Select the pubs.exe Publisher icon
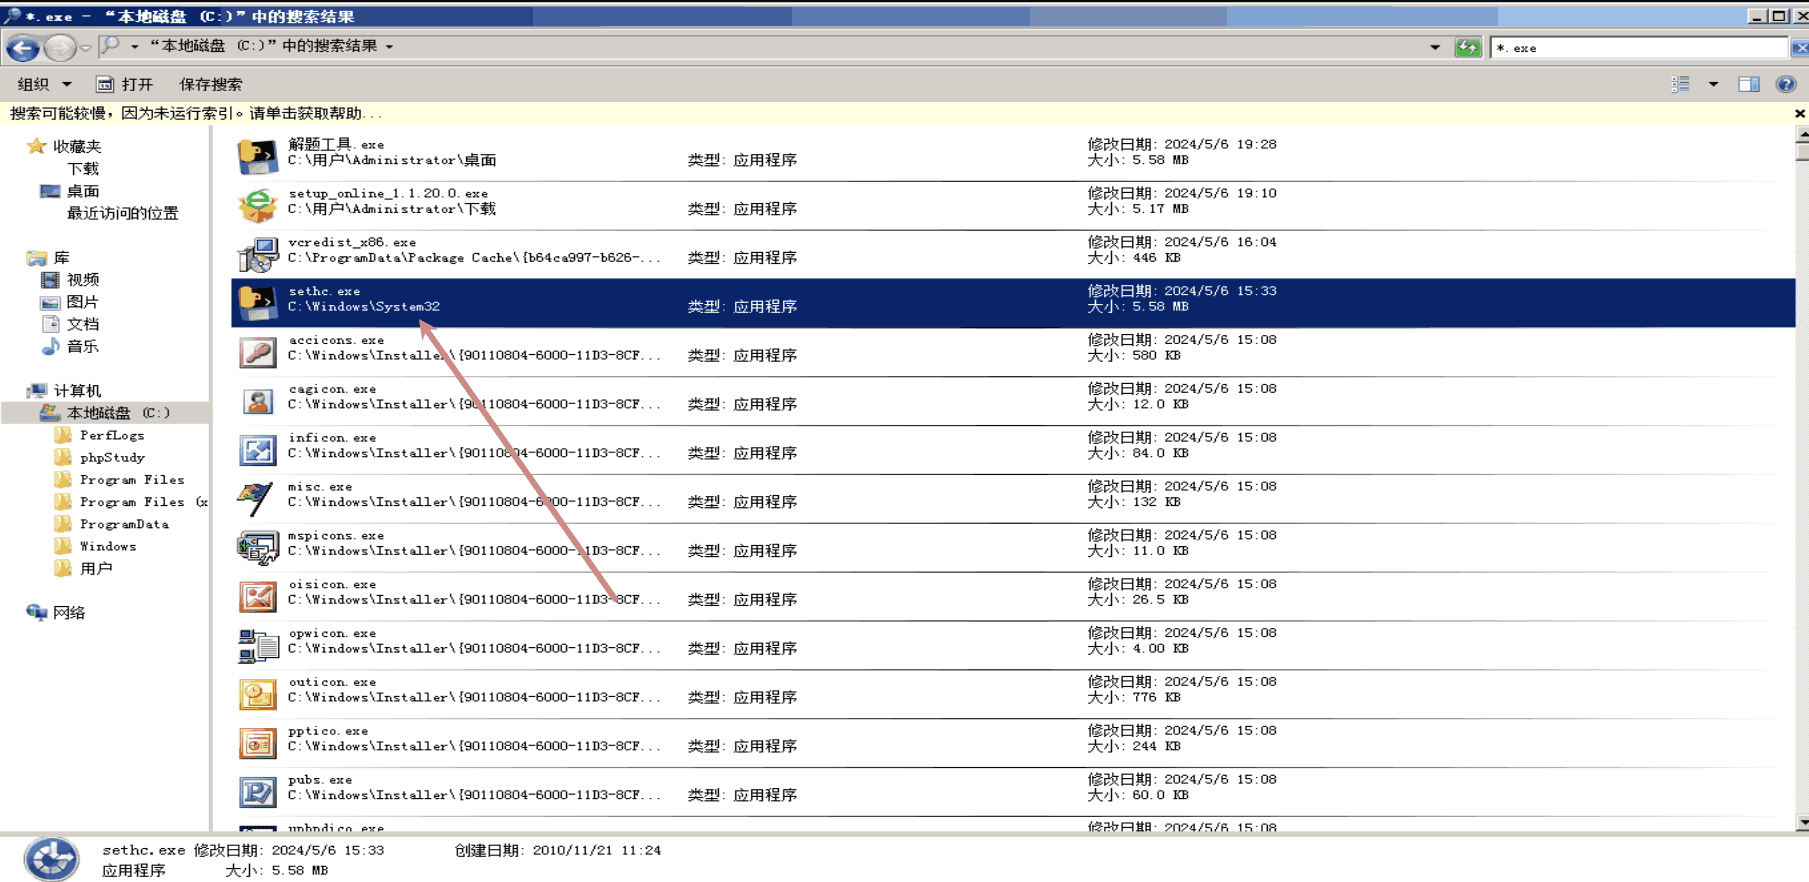 pos(257,792)
